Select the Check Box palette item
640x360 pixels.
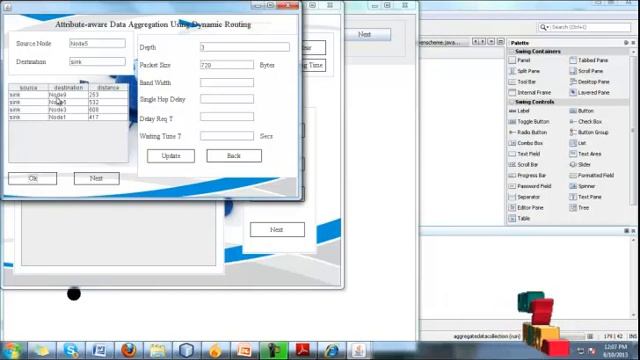pyautogui.click(x=585, y=122)
